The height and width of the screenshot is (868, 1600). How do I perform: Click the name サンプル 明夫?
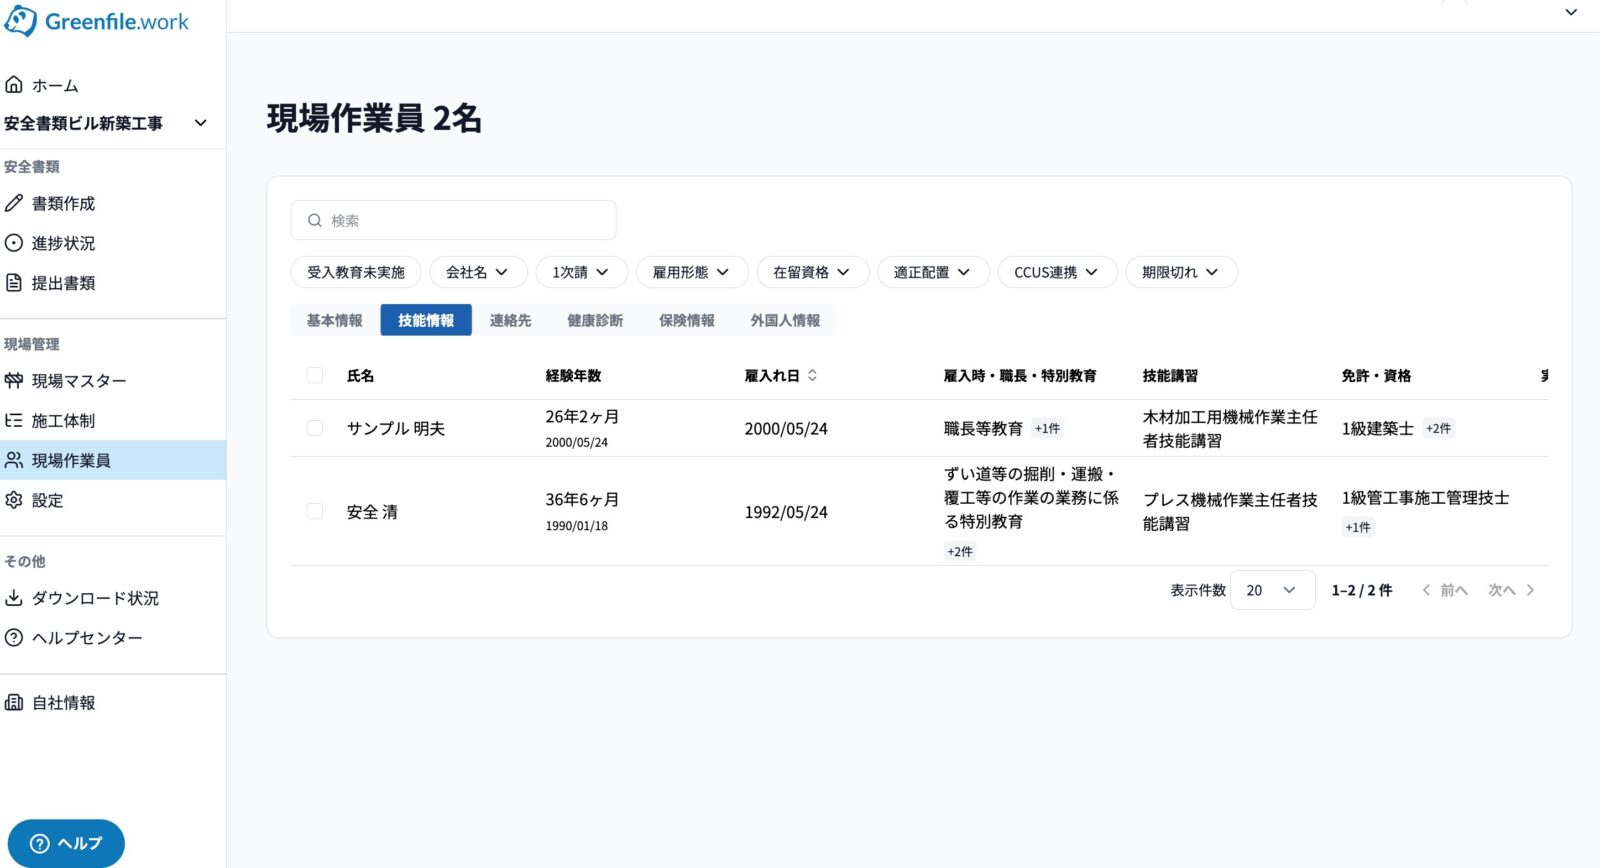coord(395,428)
